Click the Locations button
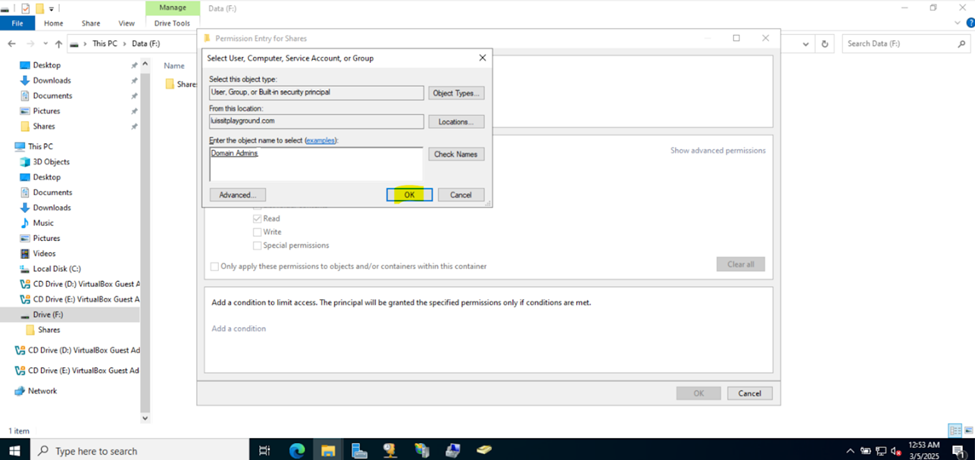The width and height of the screenshot is (975, 460). tap(456, 122)
